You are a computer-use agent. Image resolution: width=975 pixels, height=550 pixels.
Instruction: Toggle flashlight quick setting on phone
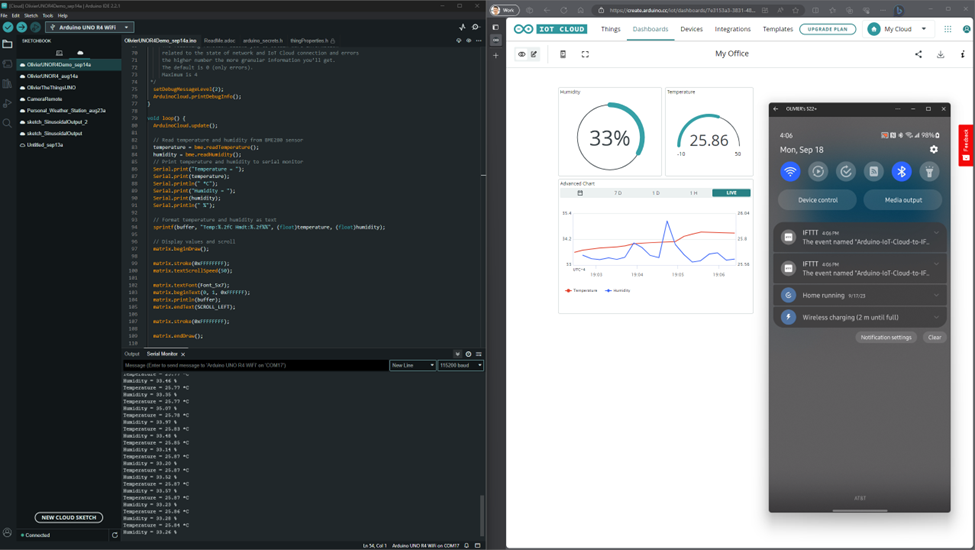pos(929,172)
